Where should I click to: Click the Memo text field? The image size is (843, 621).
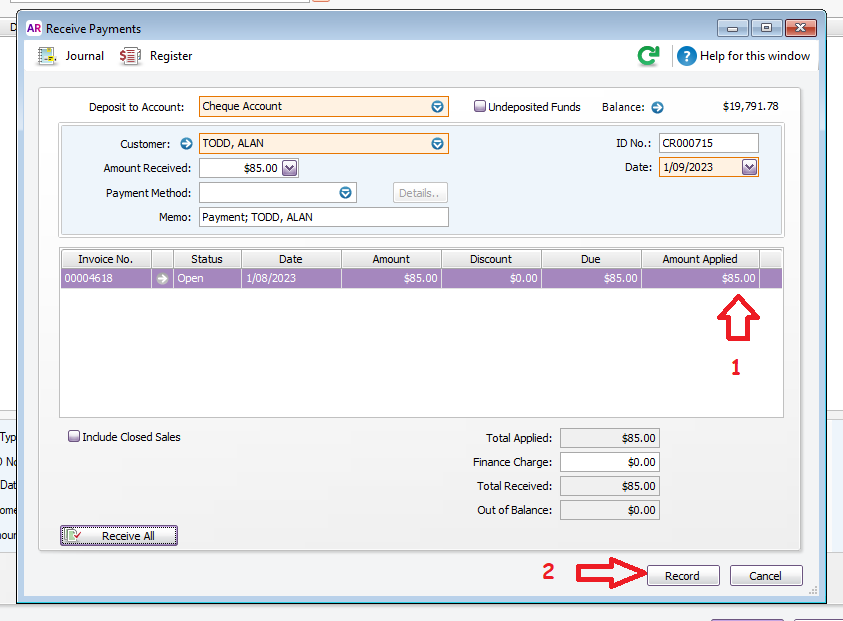click(x=323, y=217)
